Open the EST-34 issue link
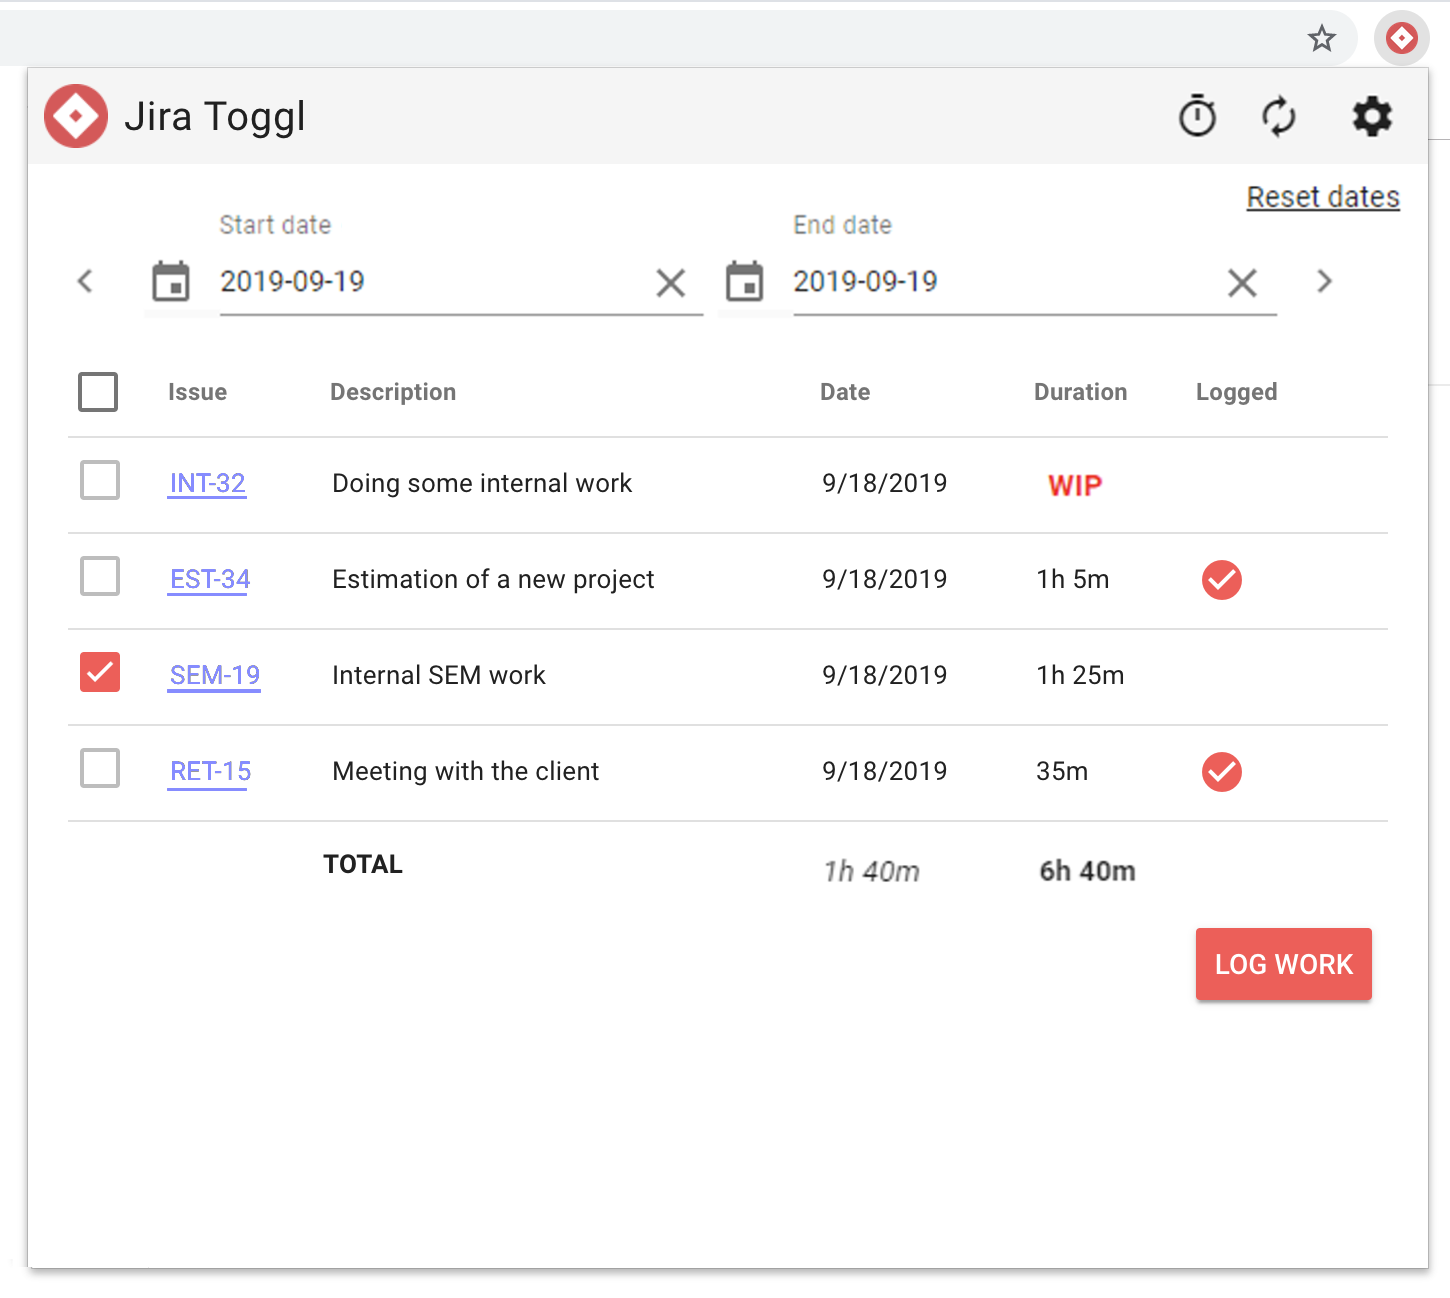The width and height of the screenshot is (1450, 1298). pyautogui.click(x=210, y=579)
